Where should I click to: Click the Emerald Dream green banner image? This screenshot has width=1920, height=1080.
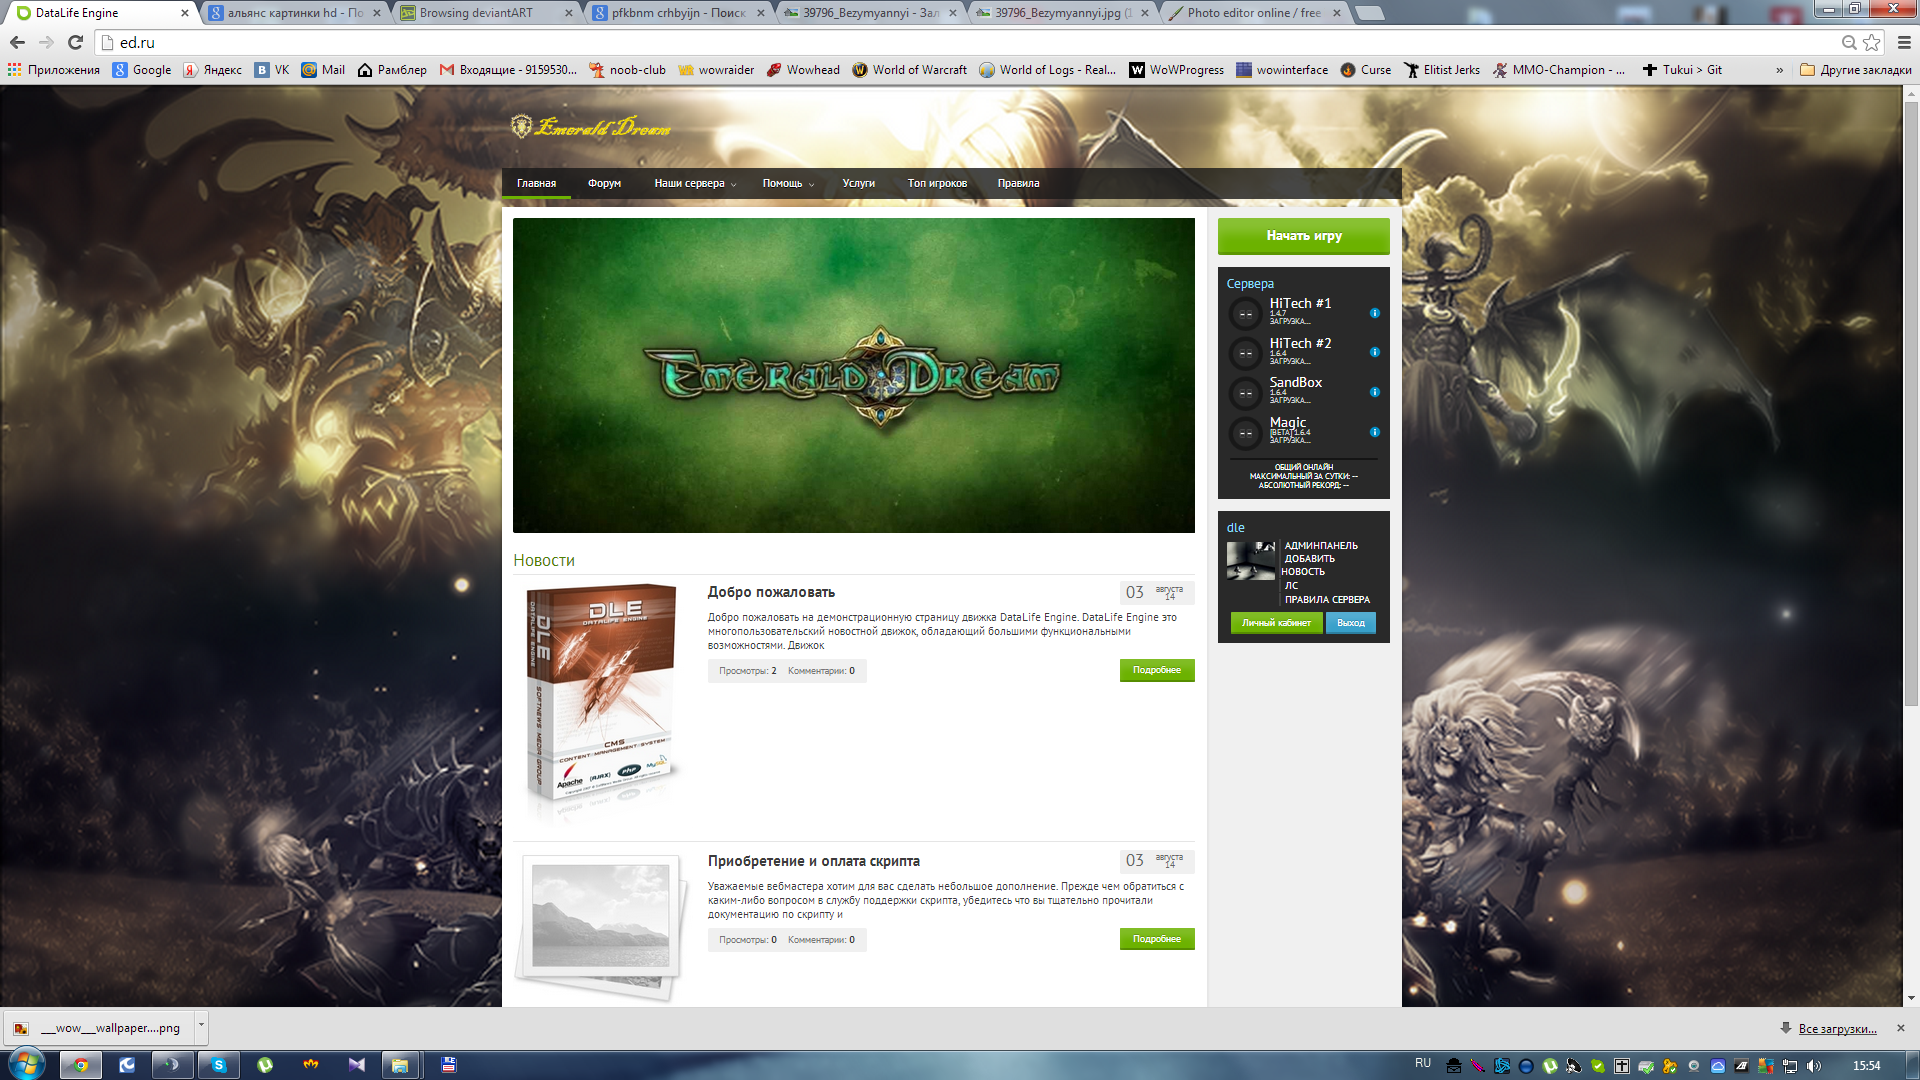tap(853, 375)
